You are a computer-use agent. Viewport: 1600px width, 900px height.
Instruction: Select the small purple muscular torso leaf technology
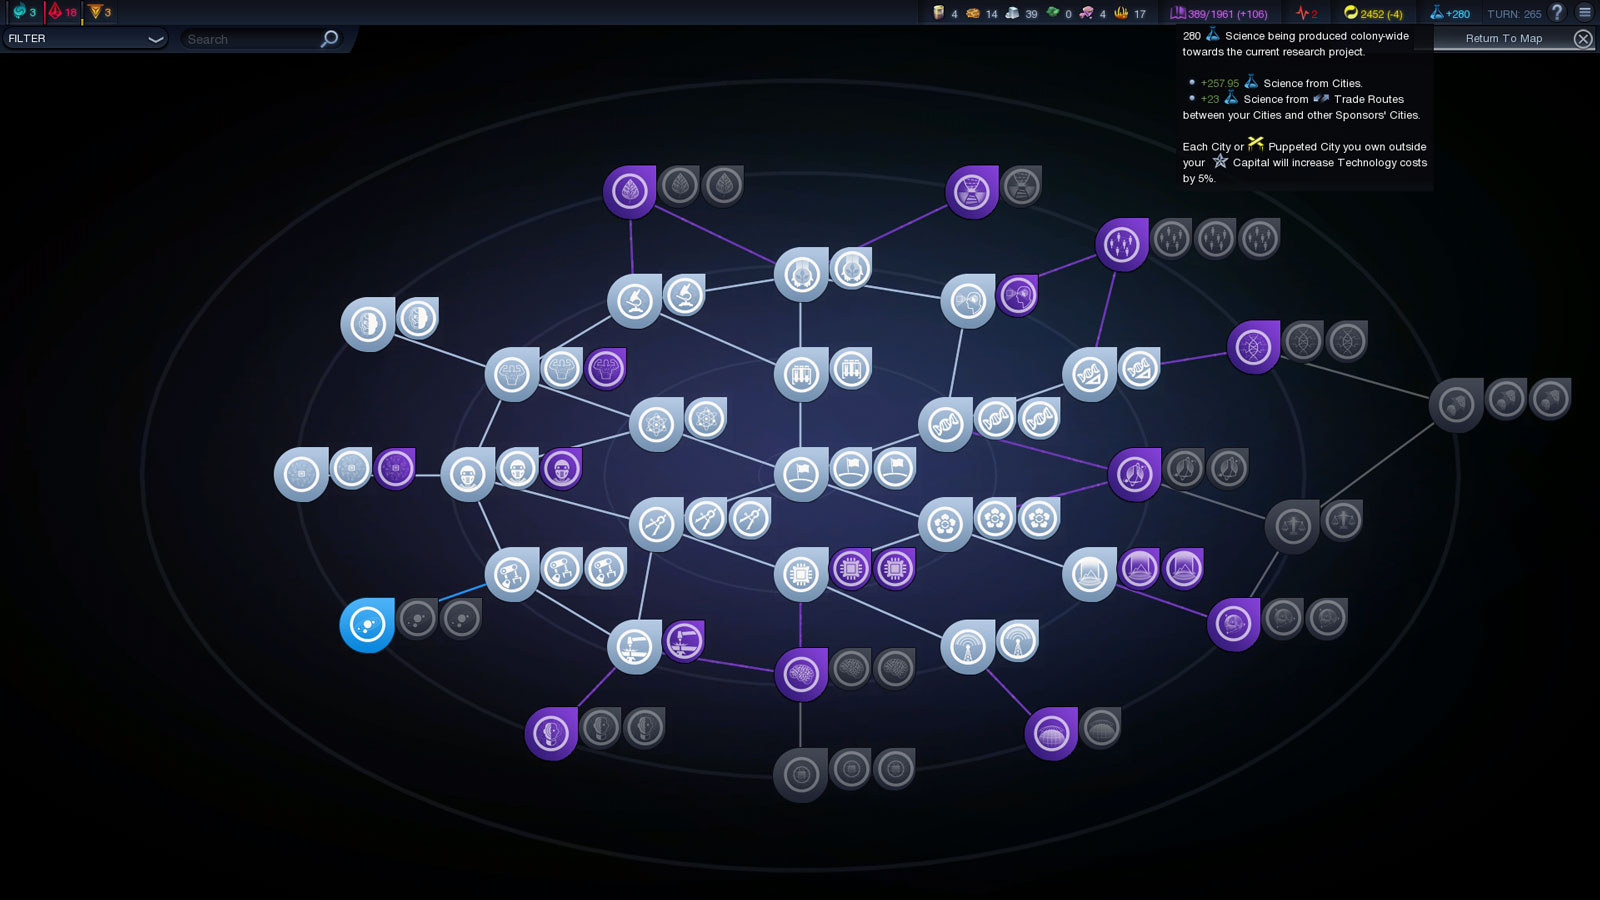pyautogui.click(x=606, y=368)
